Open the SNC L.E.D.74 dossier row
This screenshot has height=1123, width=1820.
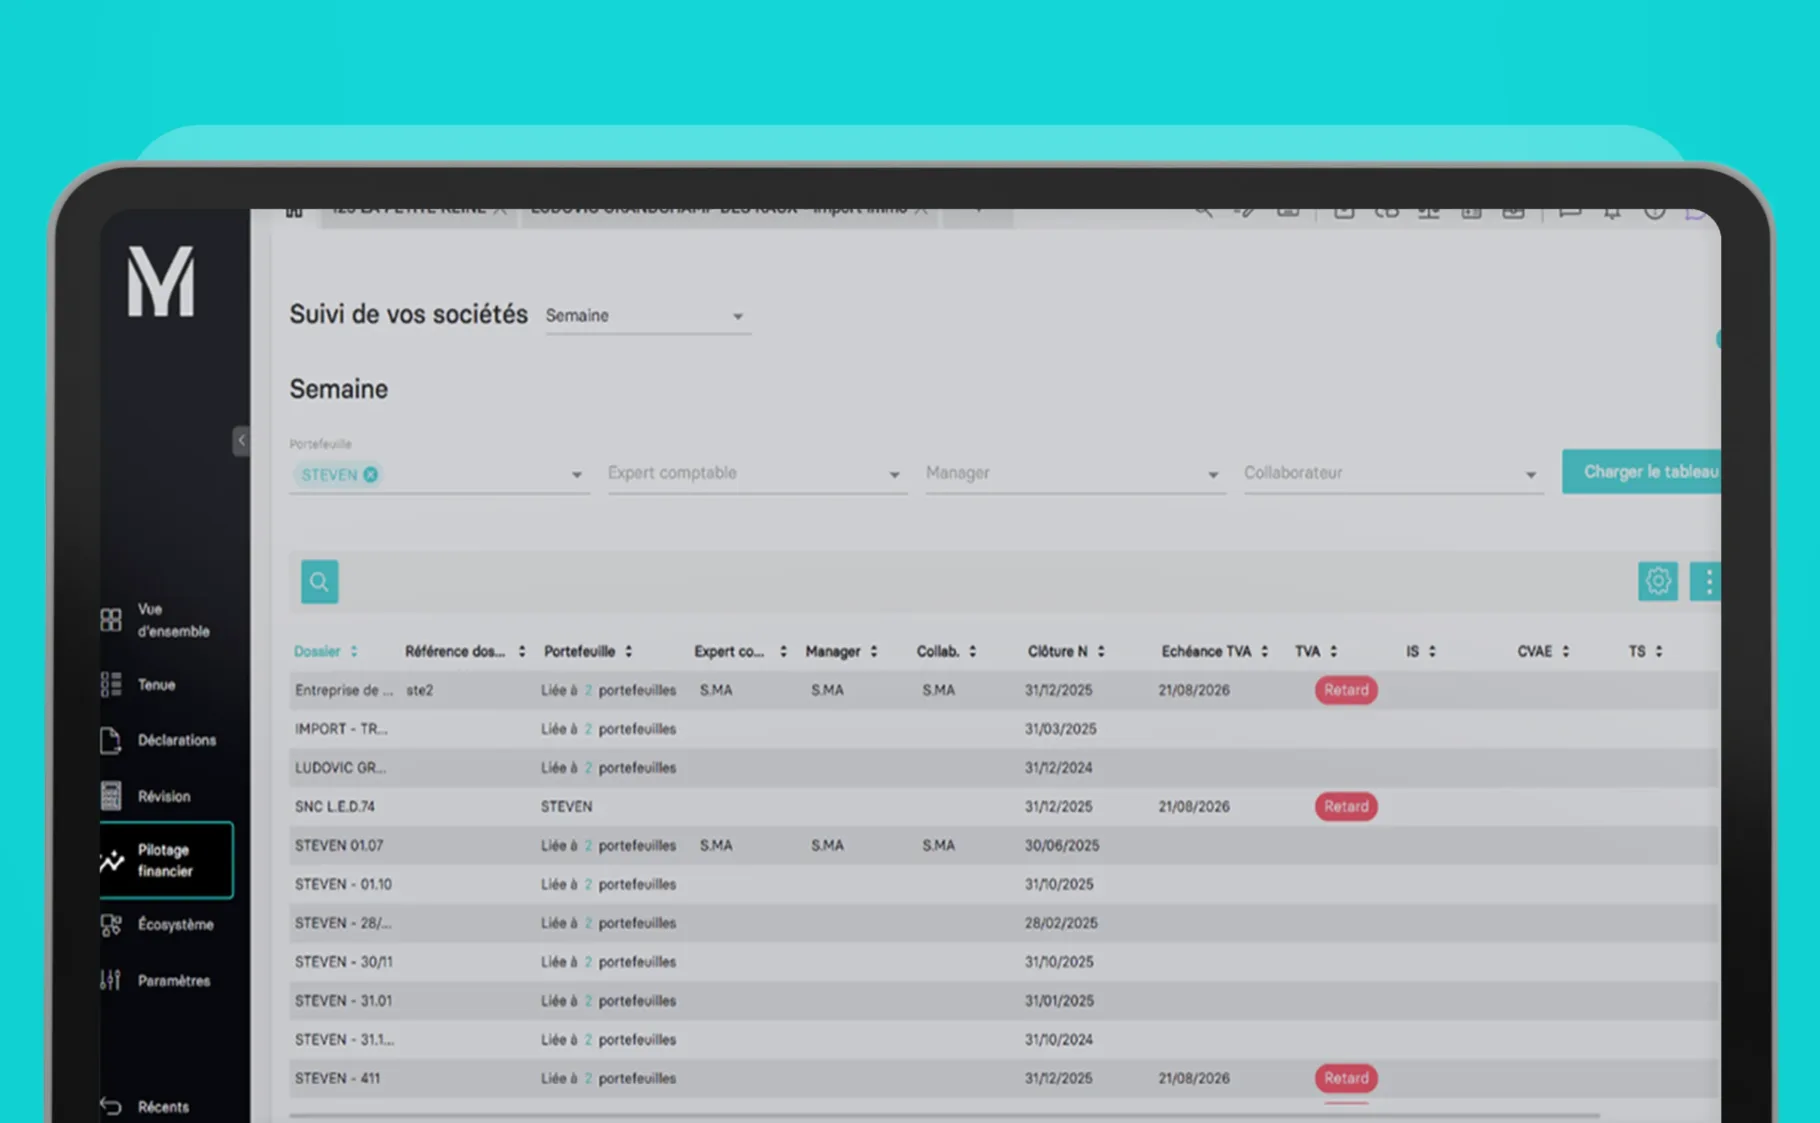point(1004,807)
